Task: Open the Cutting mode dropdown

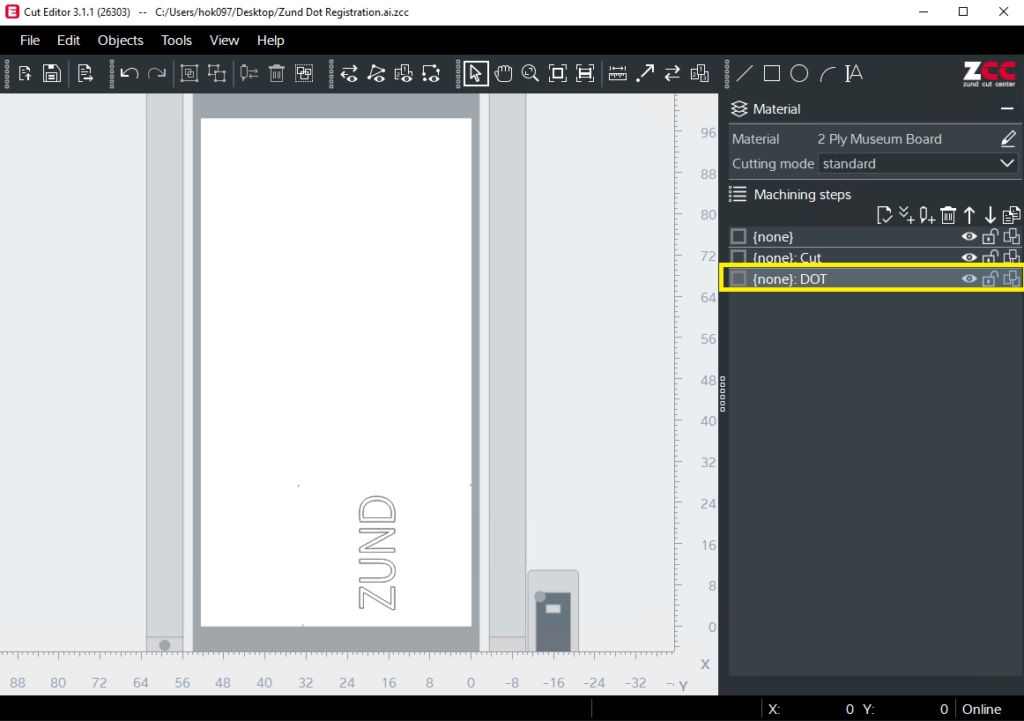Action: [x=918, y=163]
